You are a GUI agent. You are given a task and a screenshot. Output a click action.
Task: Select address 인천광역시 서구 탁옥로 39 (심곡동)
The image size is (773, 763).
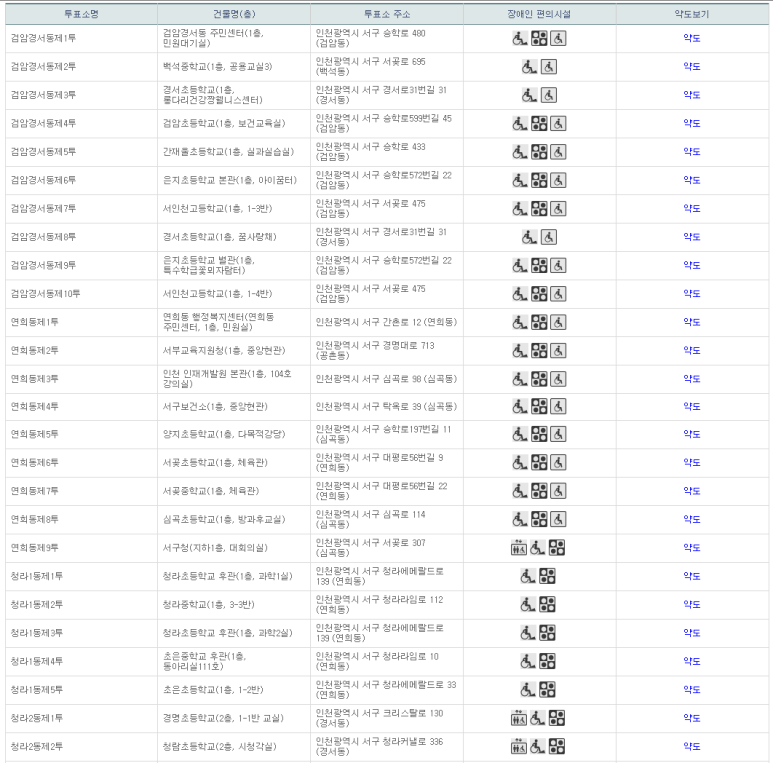(386, 406)
